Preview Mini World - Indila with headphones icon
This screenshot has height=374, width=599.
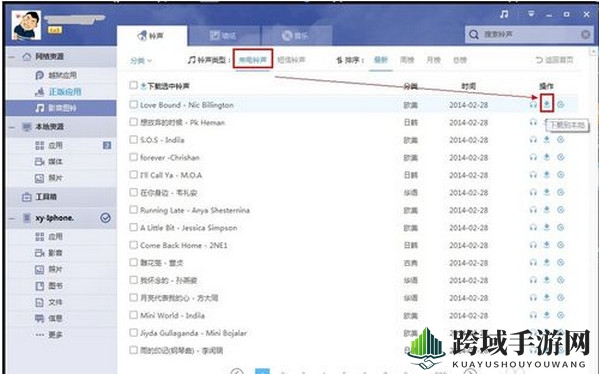coord(533,316)
